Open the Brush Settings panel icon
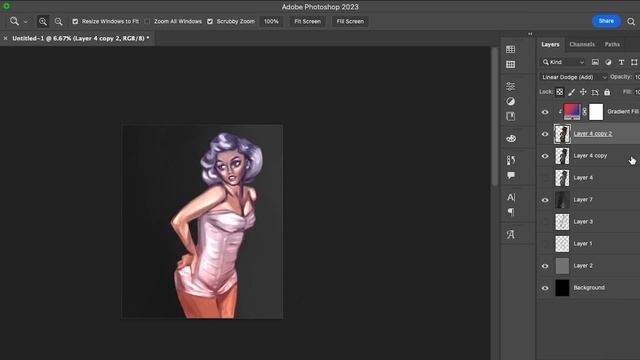Screen dimensions: 640x360 [x=511, y=160]
